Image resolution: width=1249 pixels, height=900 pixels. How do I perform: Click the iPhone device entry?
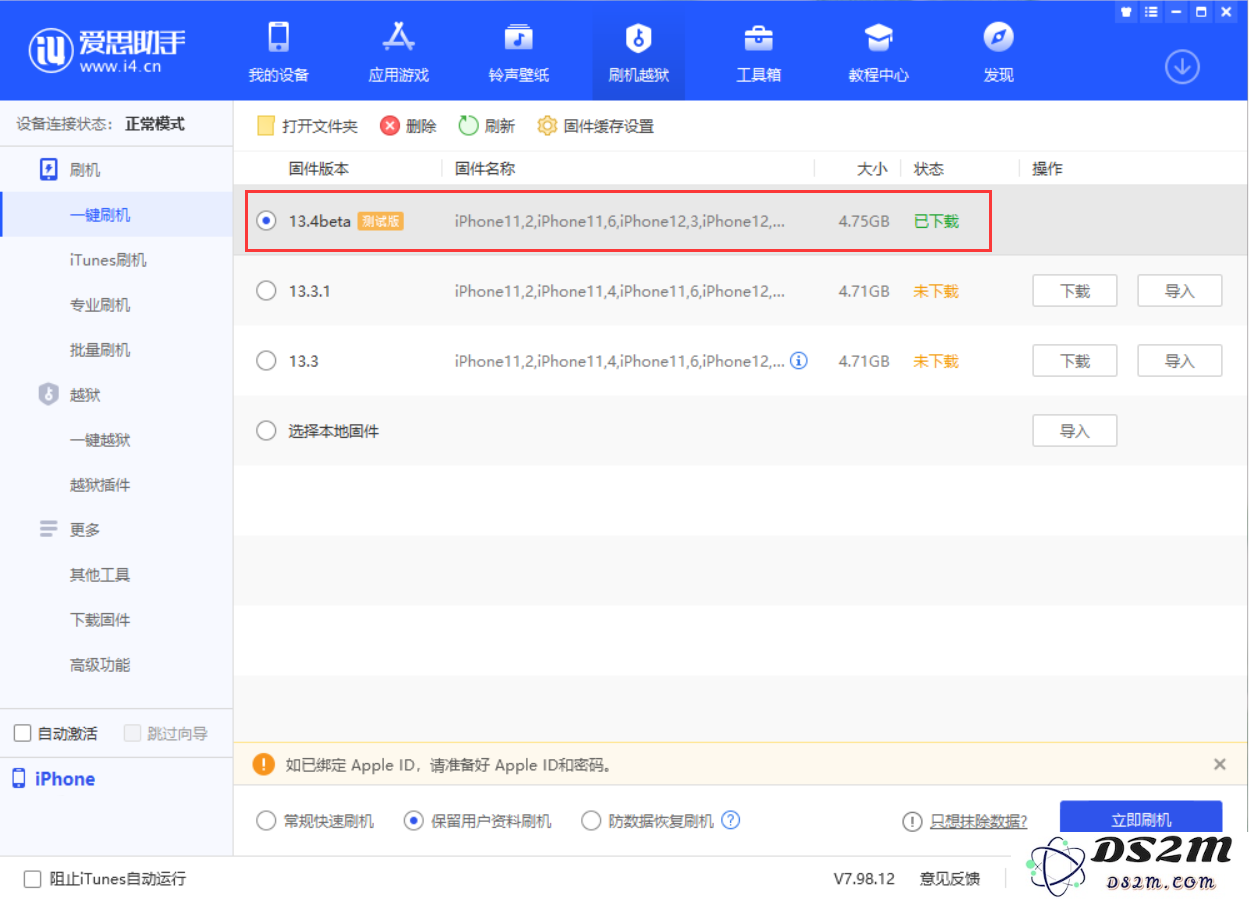54,779
